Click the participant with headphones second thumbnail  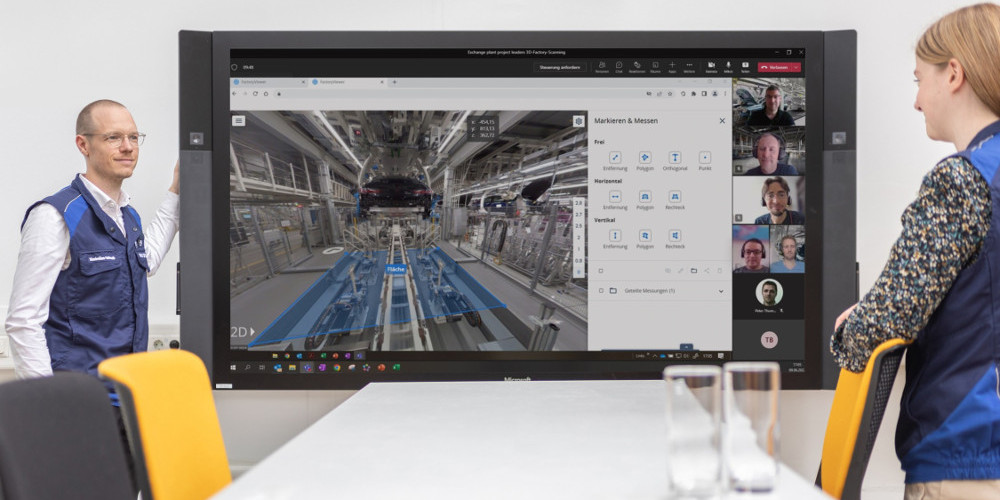(768, 151)
